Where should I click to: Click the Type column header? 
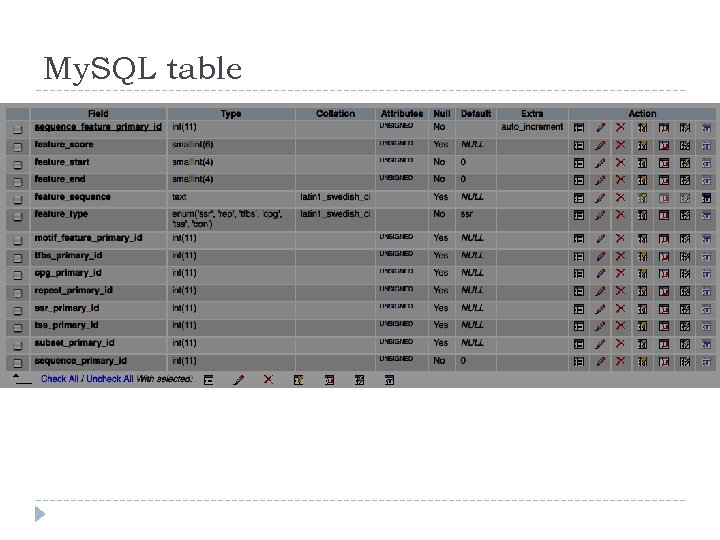click(x=231, y=113)
